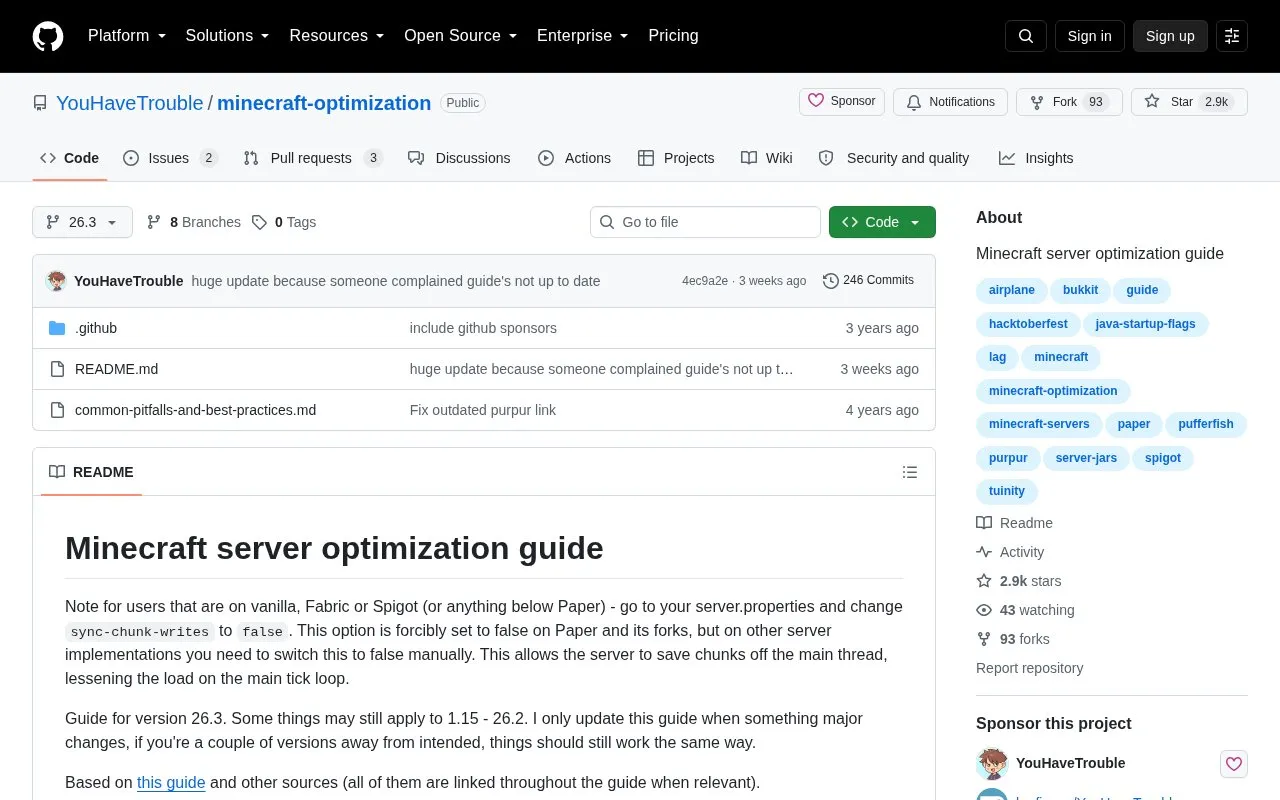
Task: Click the YouHaveTrouble avatar in commit row
Action: tap(57, 281)
